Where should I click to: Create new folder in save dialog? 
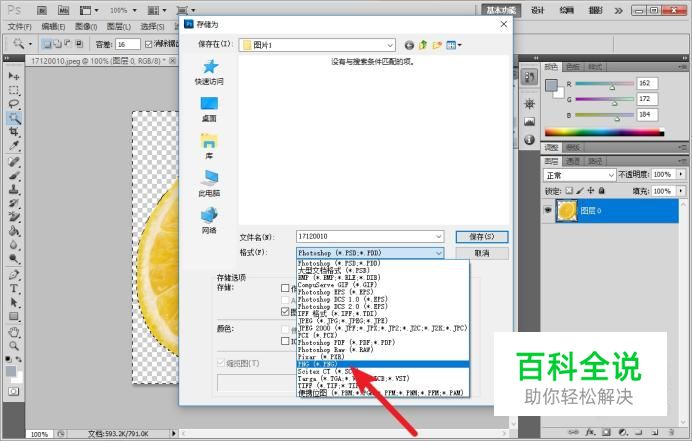437,45
